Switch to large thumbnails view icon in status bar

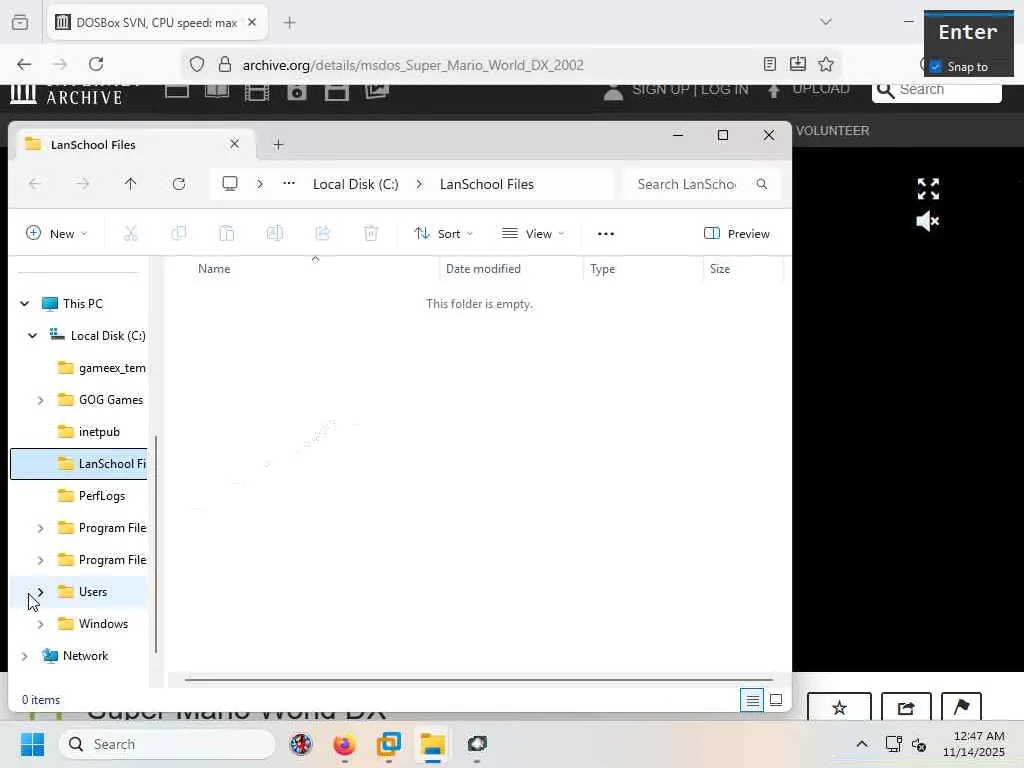(776, 701)
